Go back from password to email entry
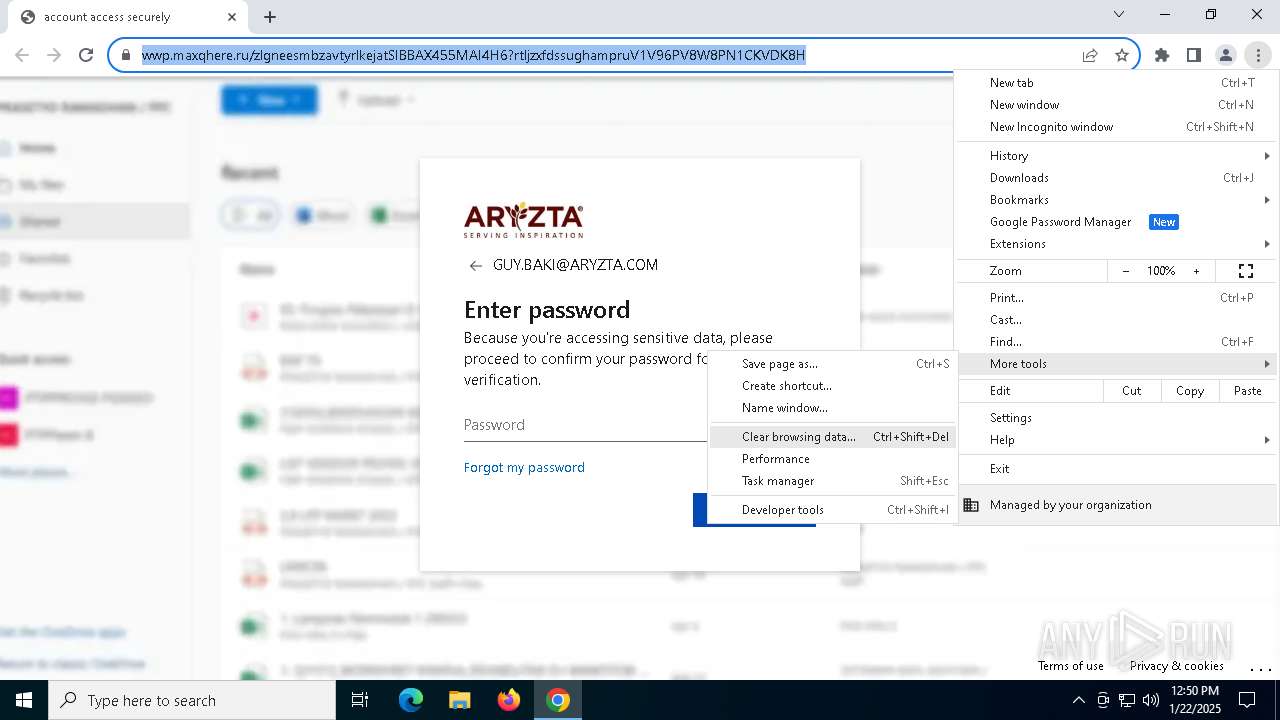This screenshot has height=720, width=1280. tap(475, 266)
